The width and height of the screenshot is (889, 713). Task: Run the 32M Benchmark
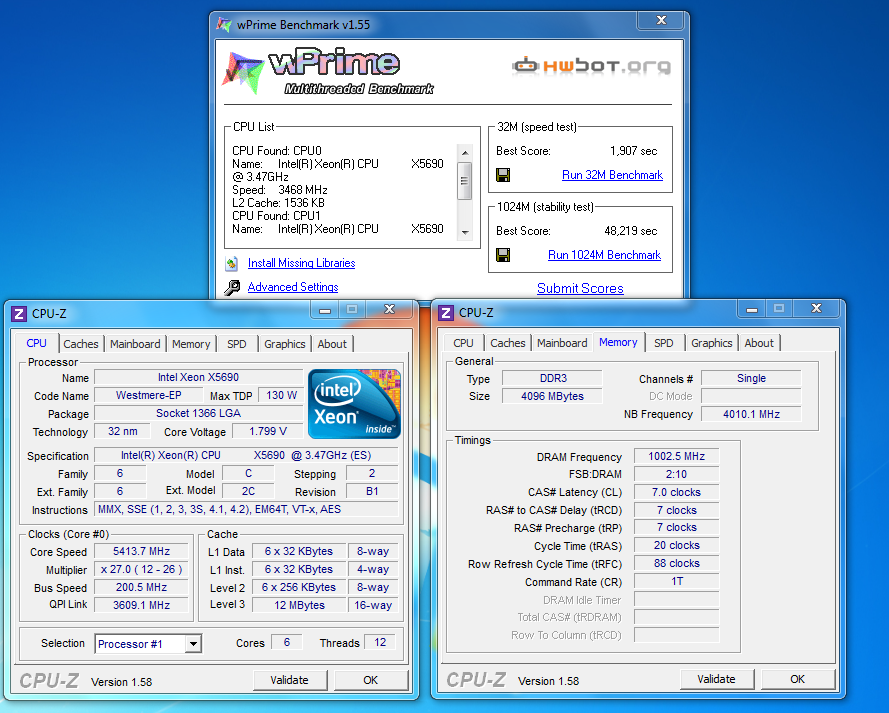612,175
